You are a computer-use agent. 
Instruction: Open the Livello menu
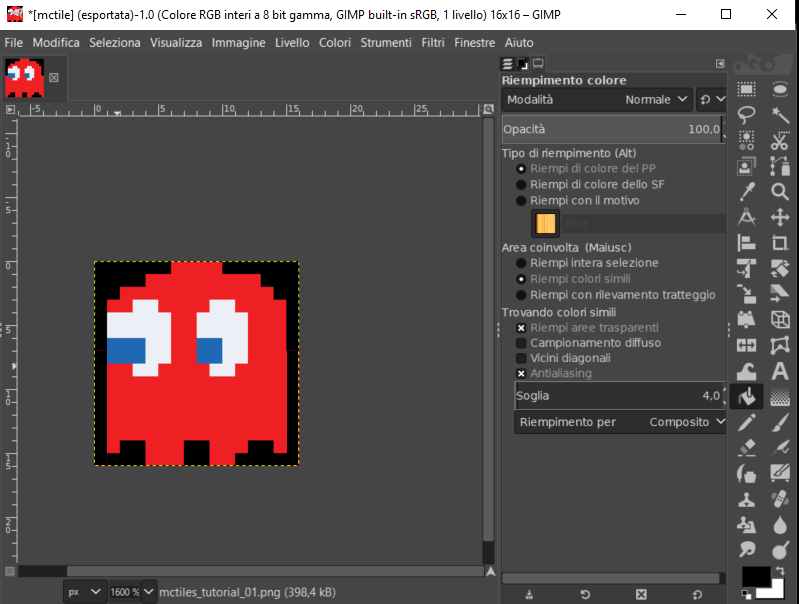(292, 43)
